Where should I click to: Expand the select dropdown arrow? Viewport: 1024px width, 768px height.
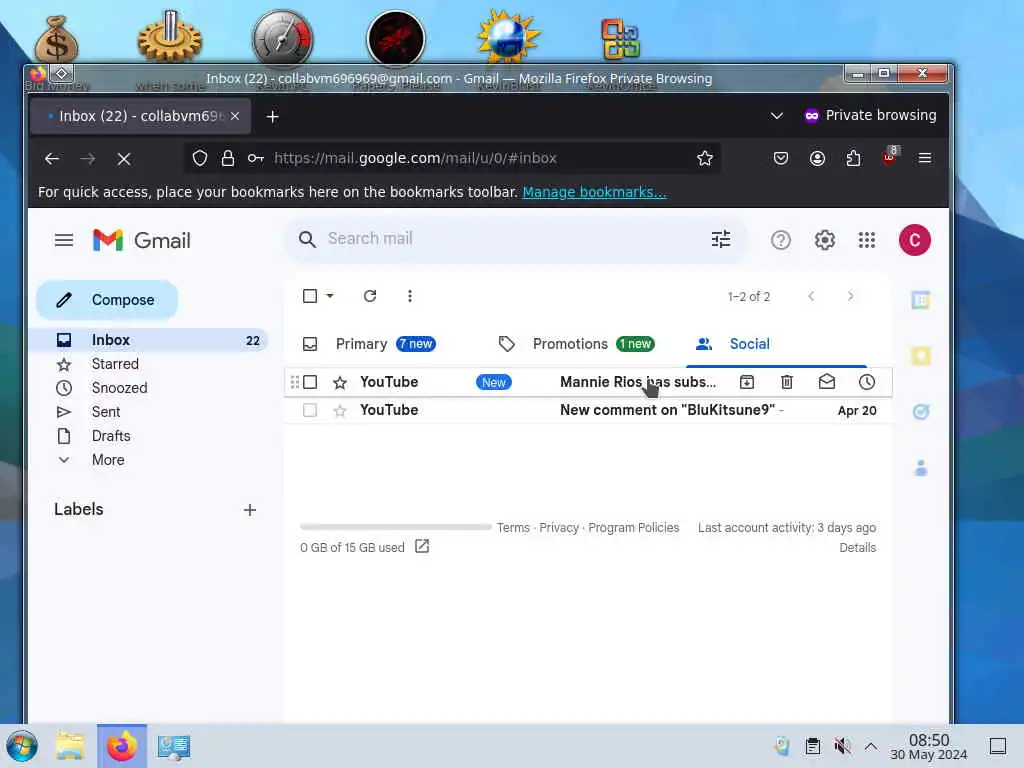330,296
